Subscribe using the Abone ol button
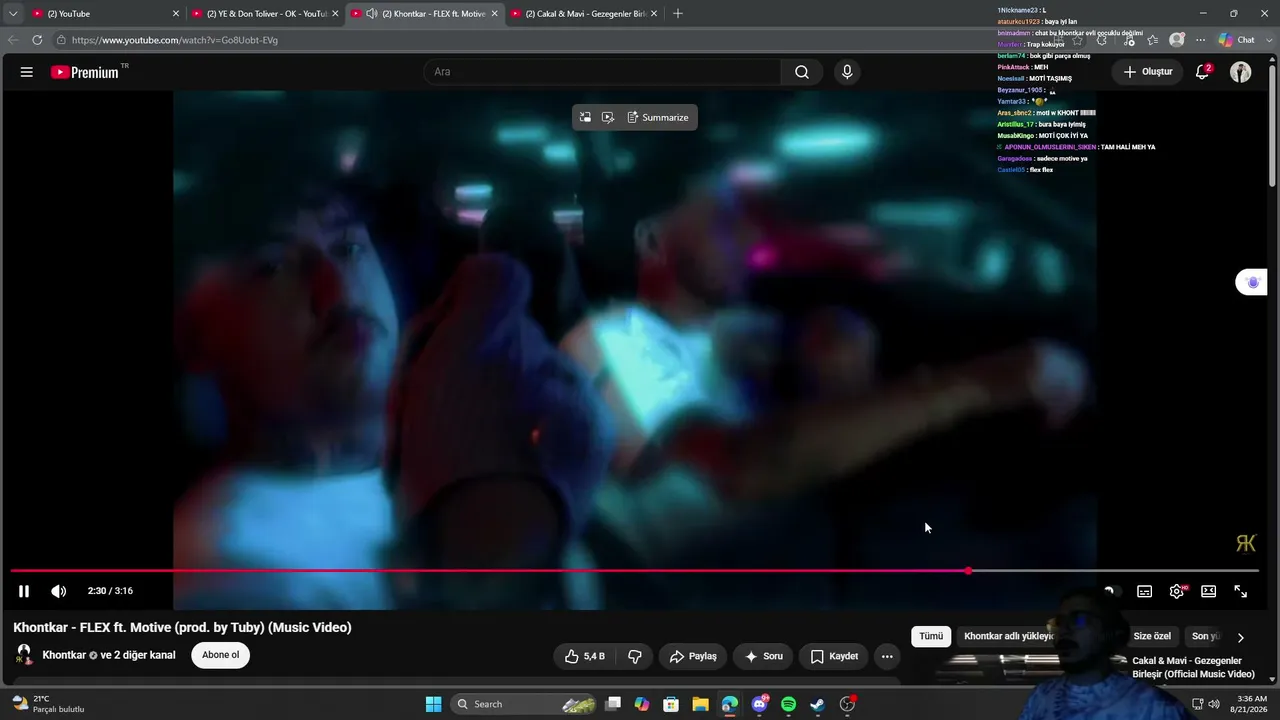 [x=221, y=655]
